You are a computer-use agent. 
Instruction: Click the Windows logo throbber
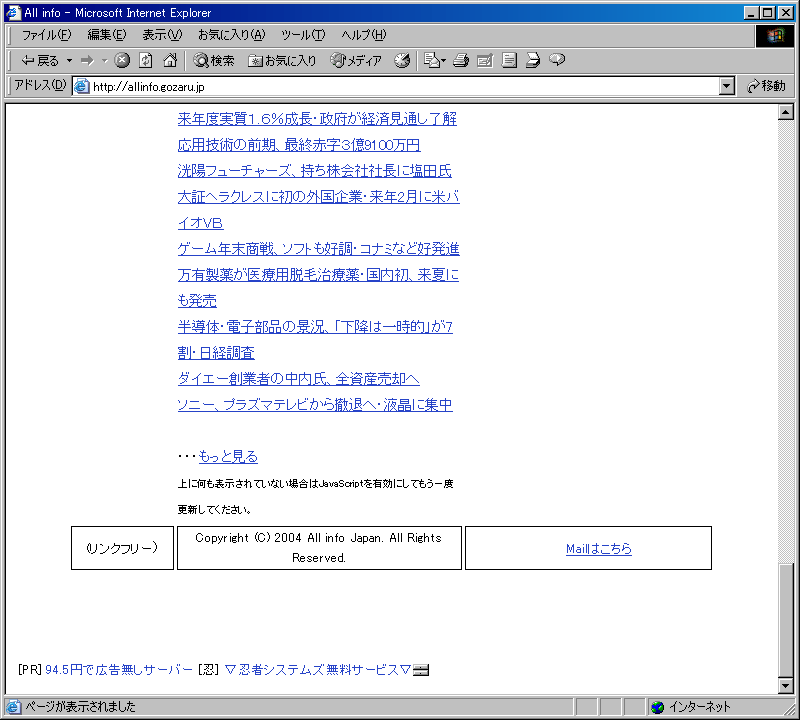[774, 35]
